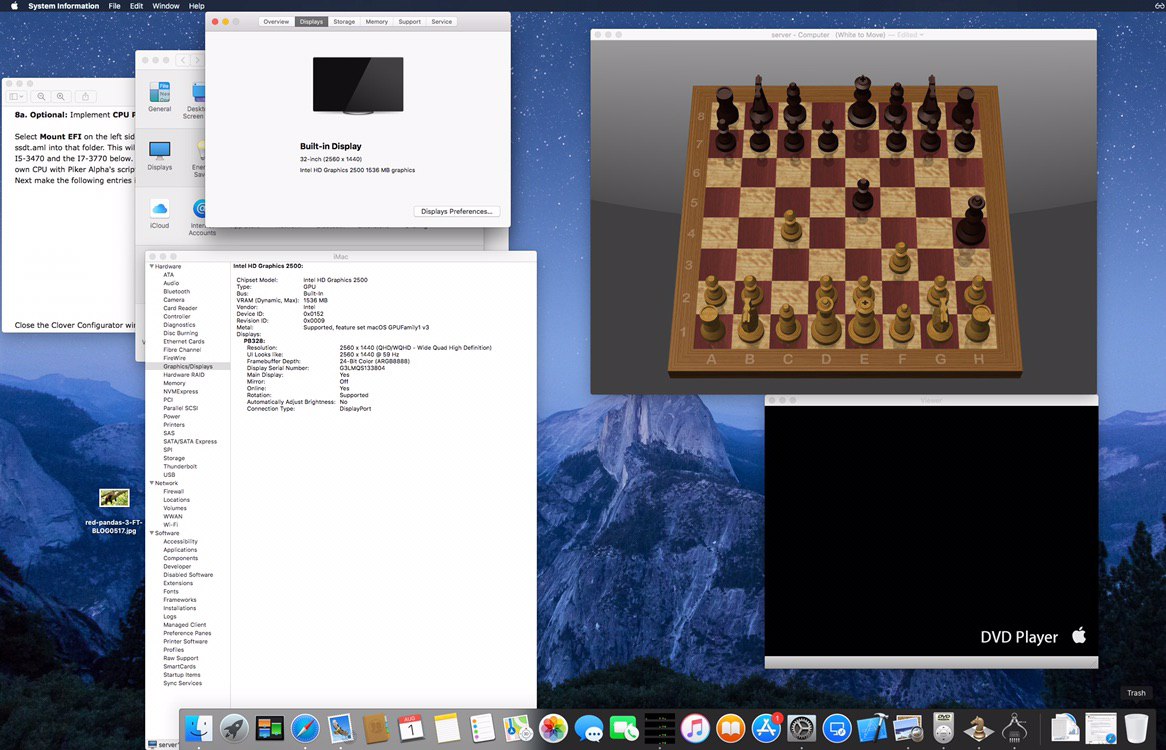
Task: Open System Preferences gear in dock
Action: point(802,728)
